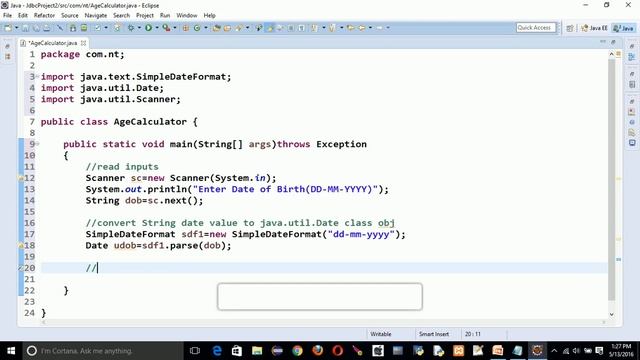The image size is (640, 360).
Task: Expand the Run configurations dropdown arrow
Action: click(x=157, y=28)
